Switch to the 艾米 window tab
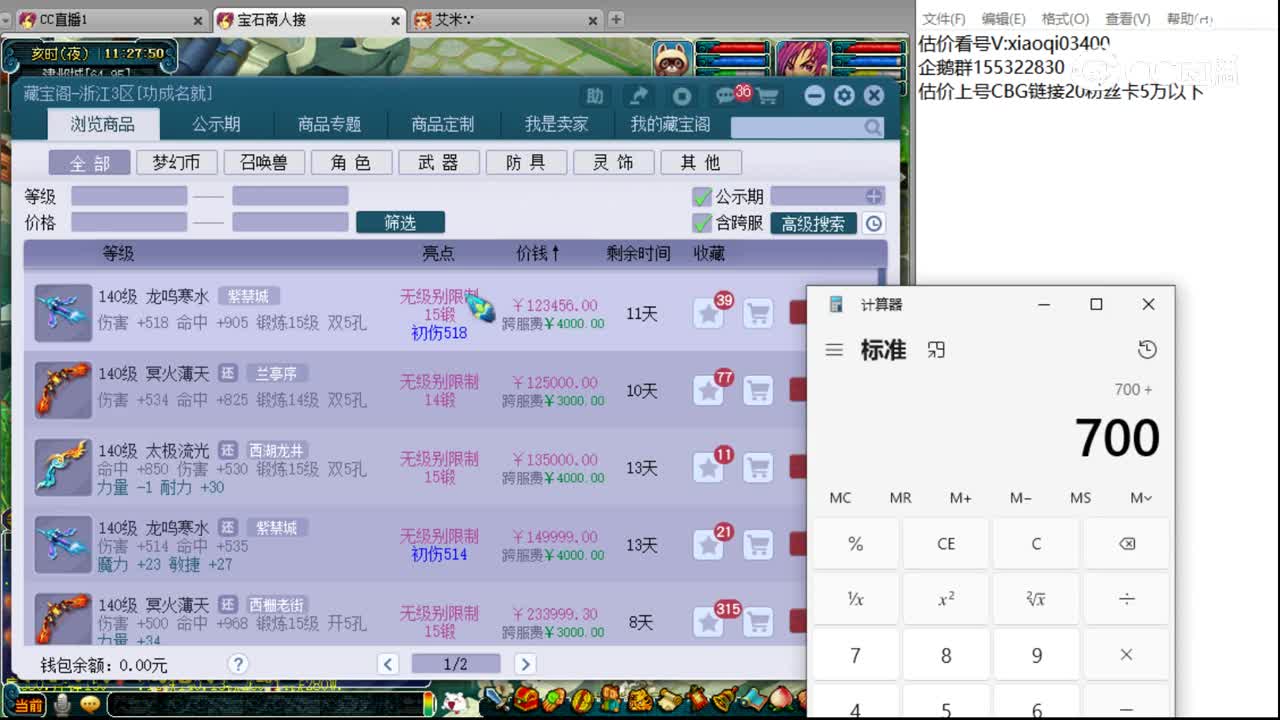This screenshot has width=1280, height=720. 506,19
